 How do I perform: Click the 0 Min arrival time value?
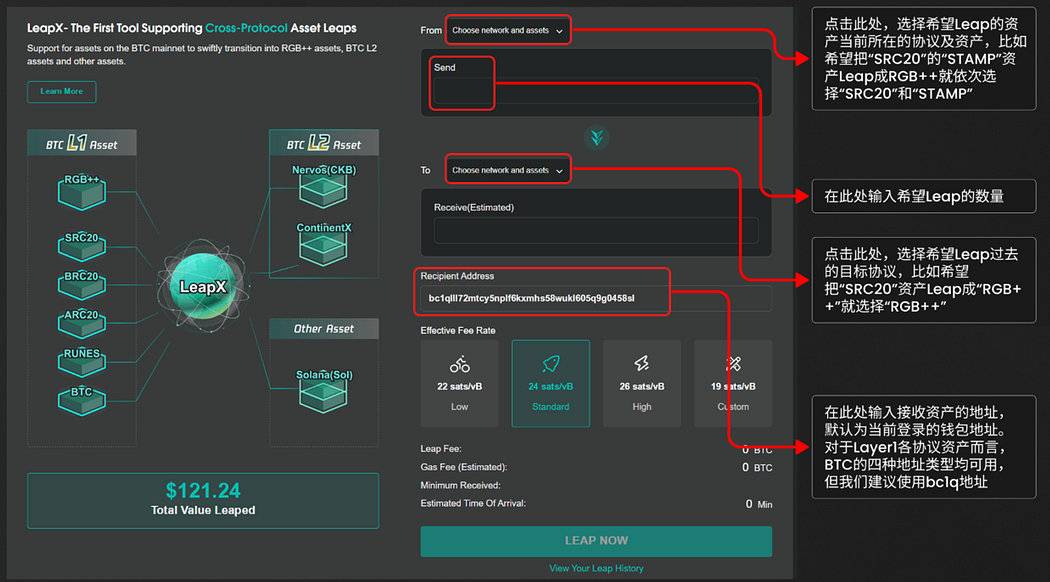[759, 504]
